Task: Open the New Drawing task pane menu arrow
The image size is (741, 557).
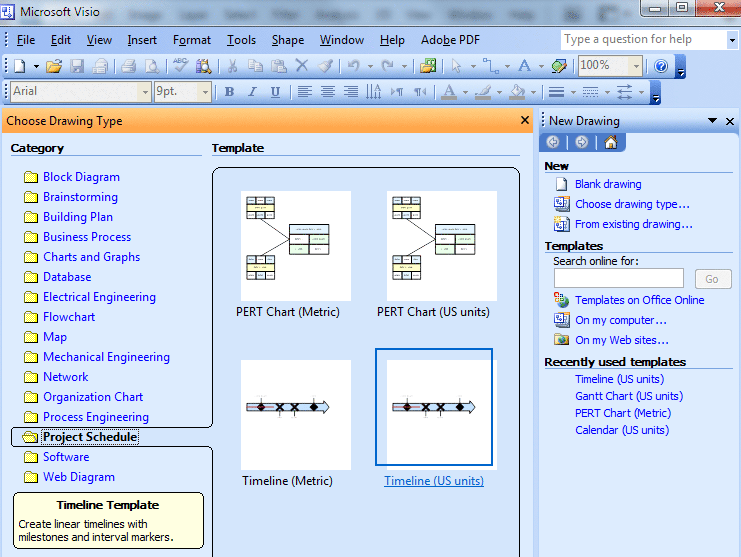Action: (x=712, y=121)
